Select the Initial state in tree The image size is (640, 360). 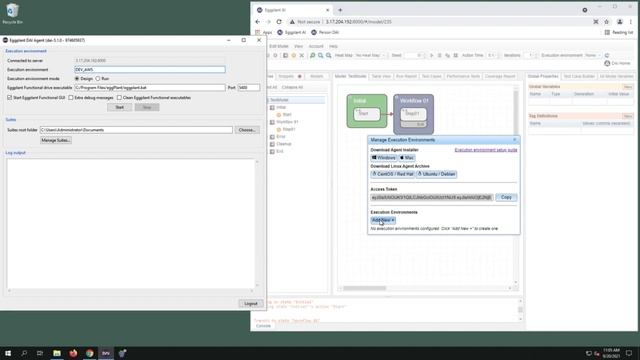click(281, 107)
